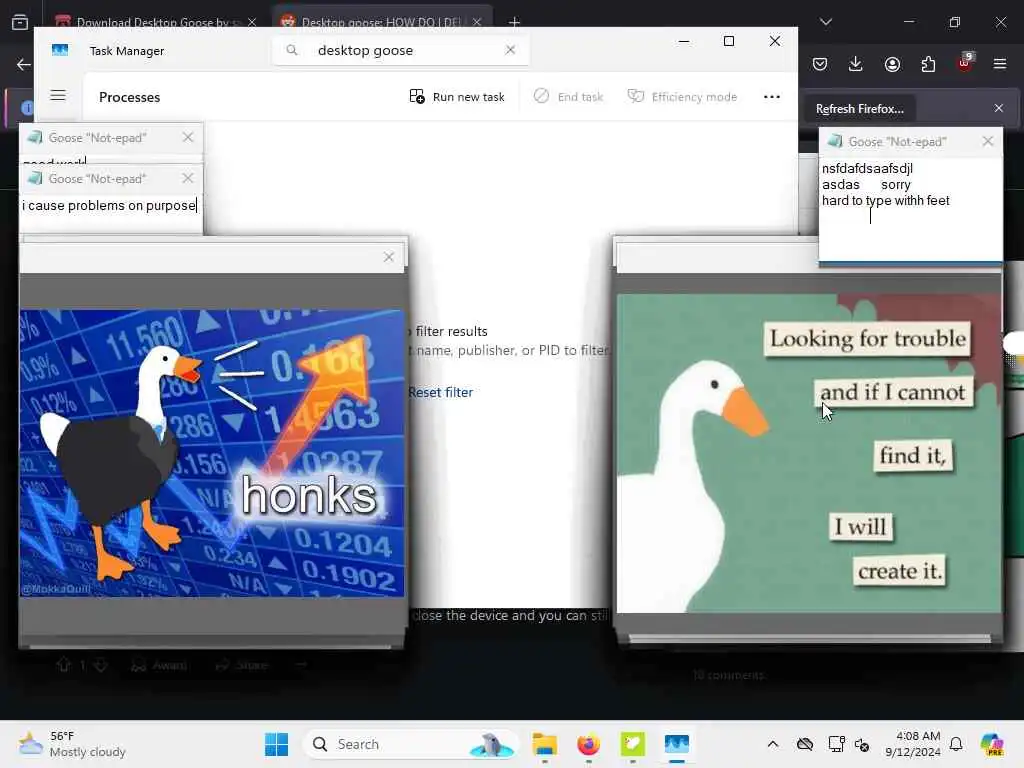Image resolution: width=1024 pixels, height=768 pixels.
Task: Open Firefox account icon
Action: pyautogui.click(x=892, y=64)
